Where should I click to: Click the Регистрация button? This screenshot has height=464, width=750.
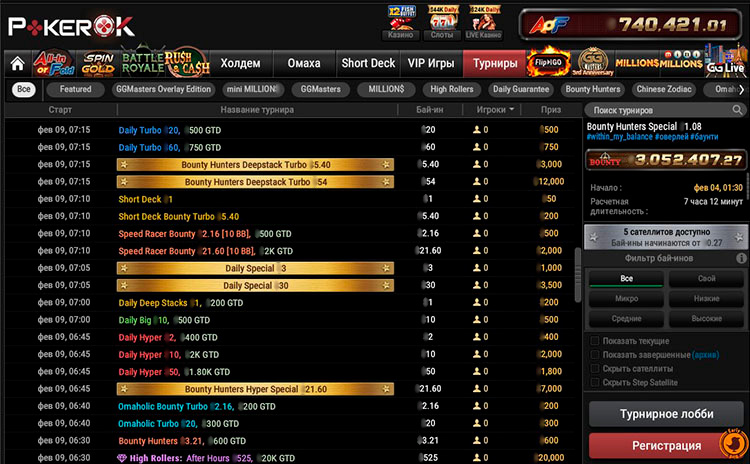pyautogui.click(x=666, y=446)
